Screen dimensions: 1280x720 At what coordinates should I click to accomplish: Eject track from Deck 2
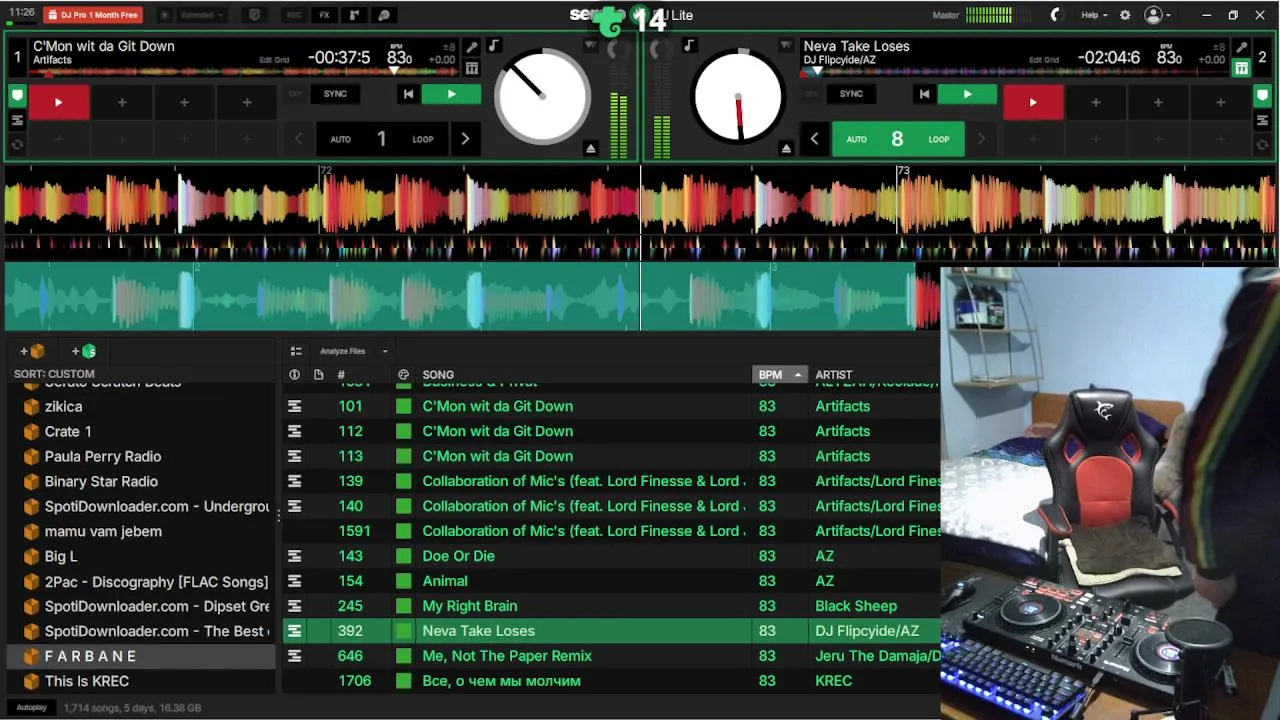pos(786,148)
